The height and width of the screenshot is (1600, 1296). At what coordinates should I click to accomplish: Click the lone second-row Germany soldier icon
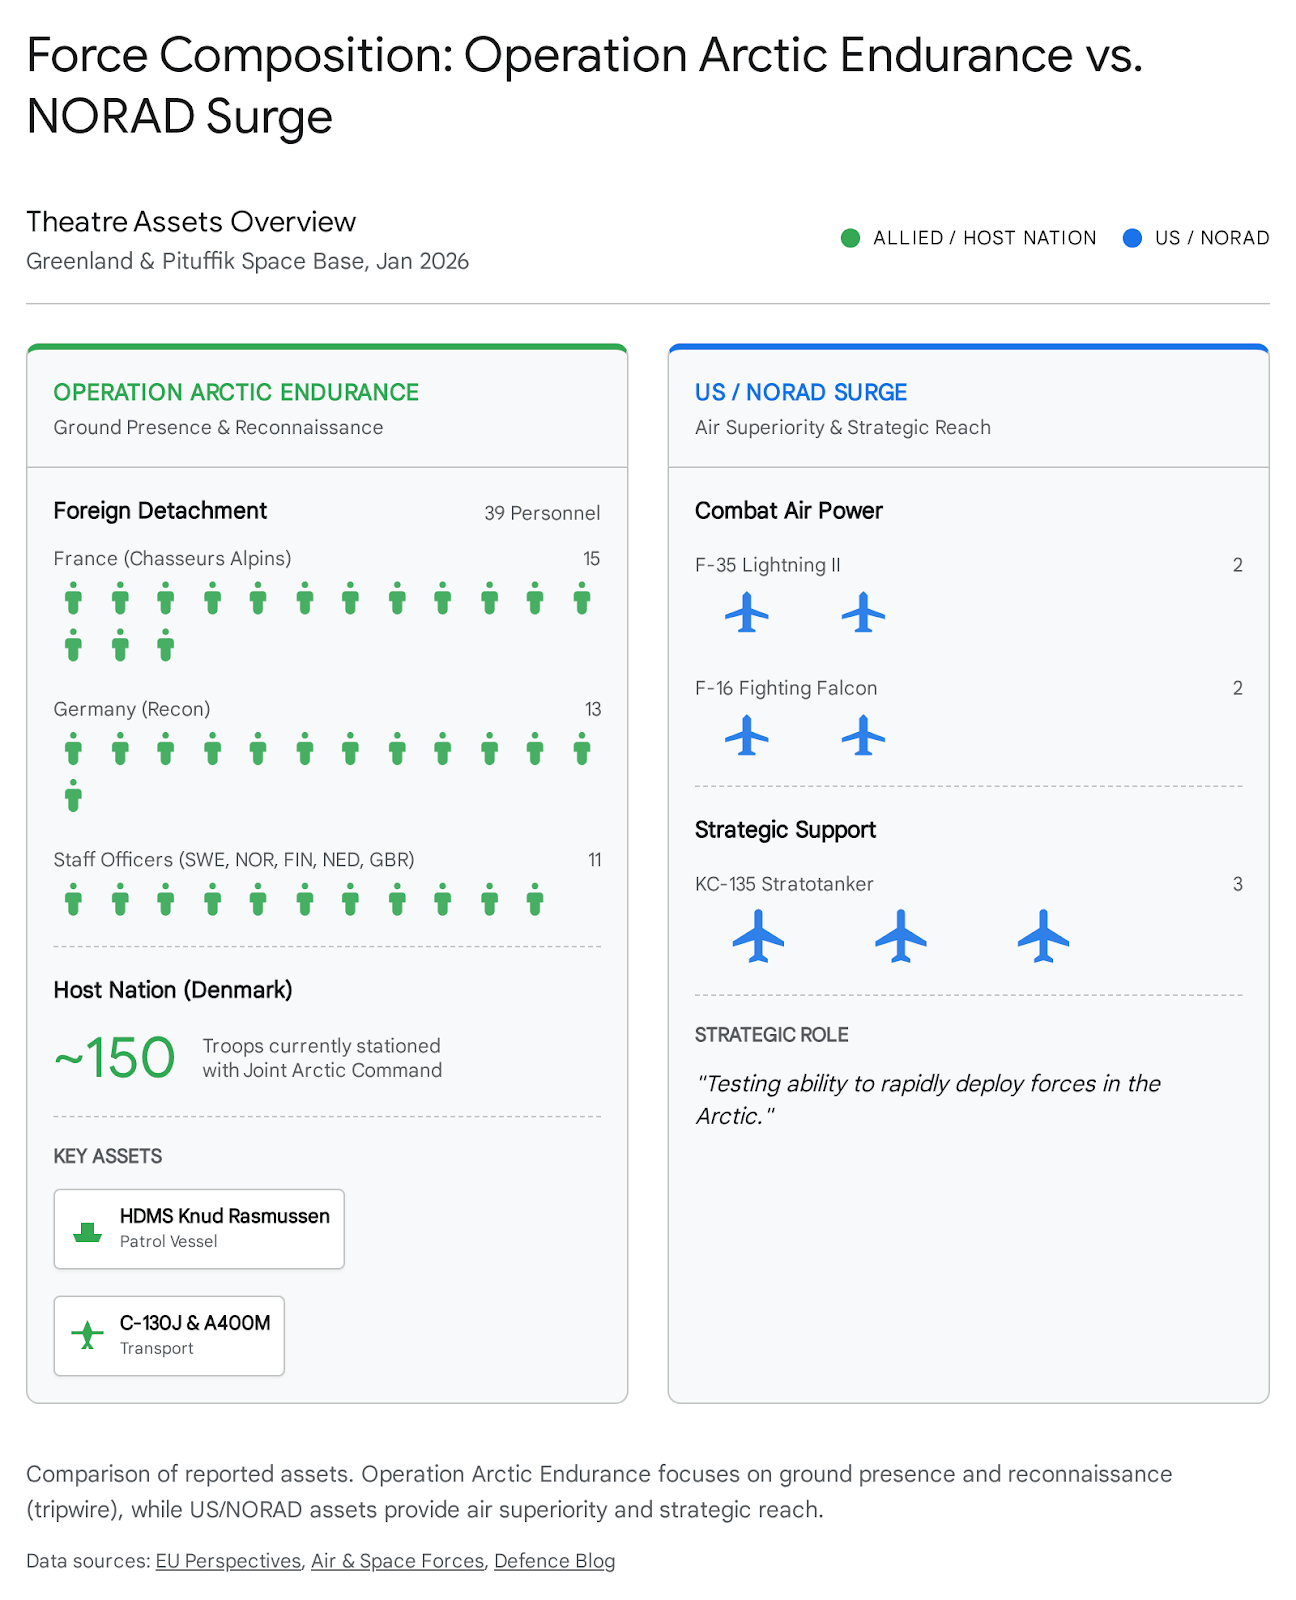click(73, 795)
